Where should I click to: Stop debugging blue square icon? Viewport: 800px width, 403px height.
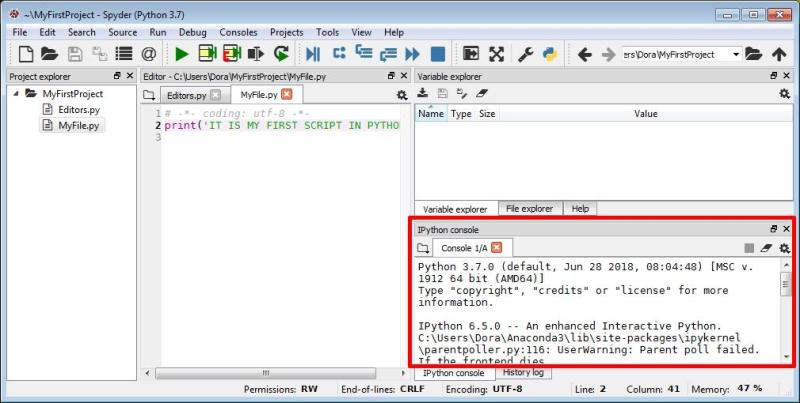click(438, 54)
